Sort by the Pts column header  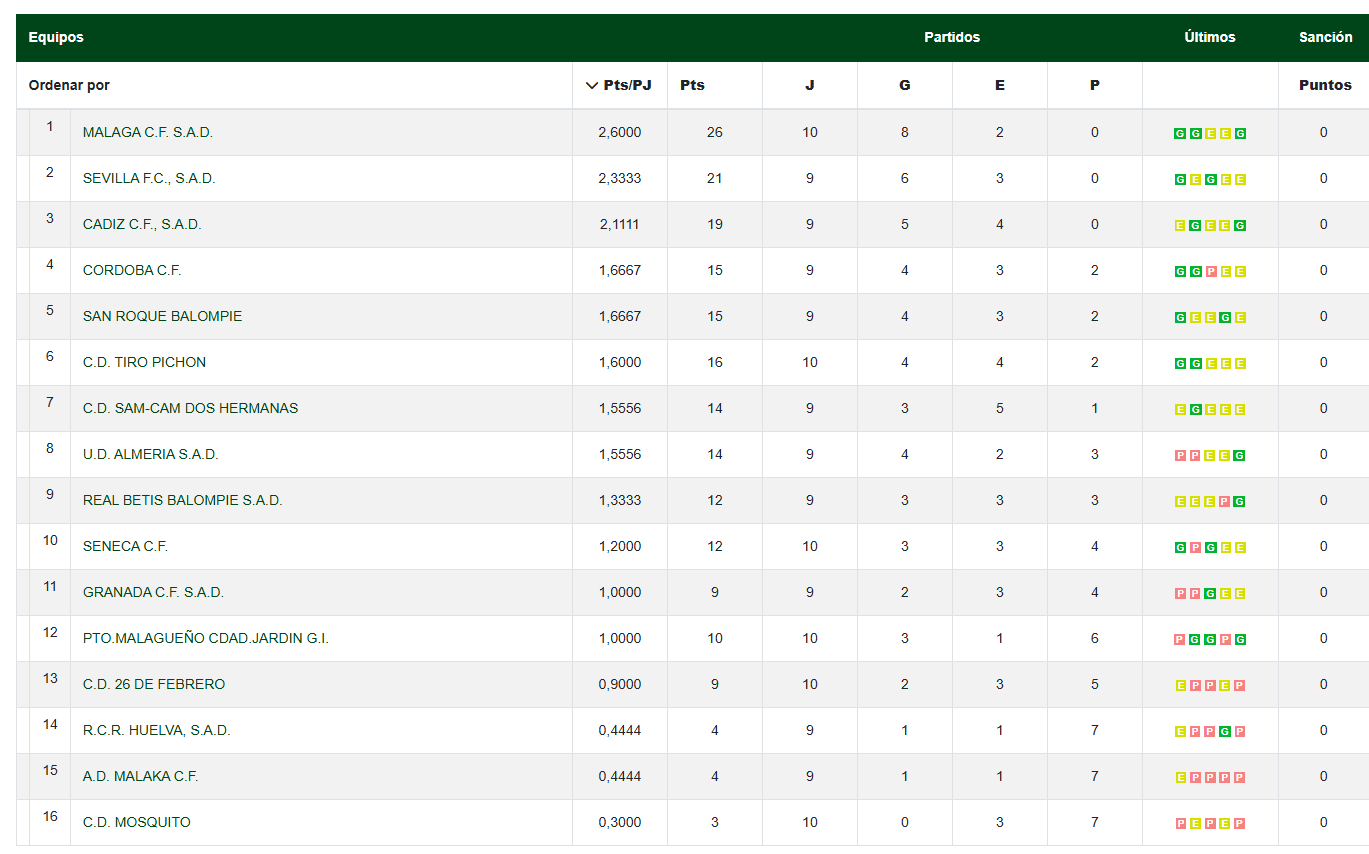692,85
